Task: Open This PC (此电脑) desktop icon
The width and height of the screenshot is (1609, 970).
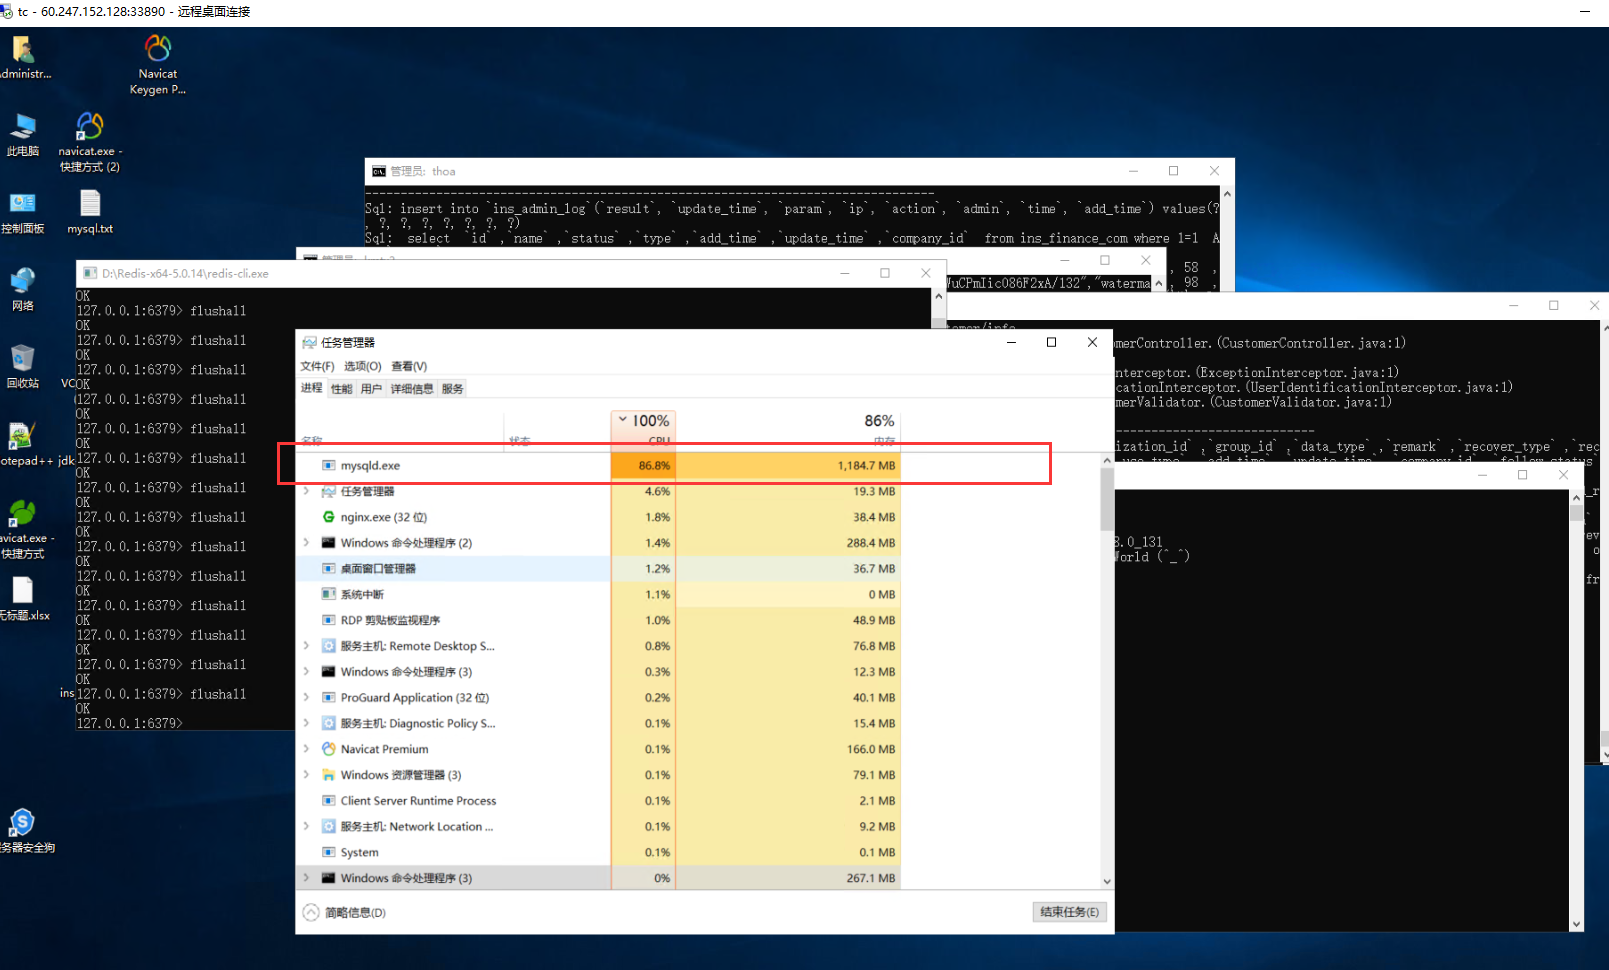Action: (x=22, y=127)
